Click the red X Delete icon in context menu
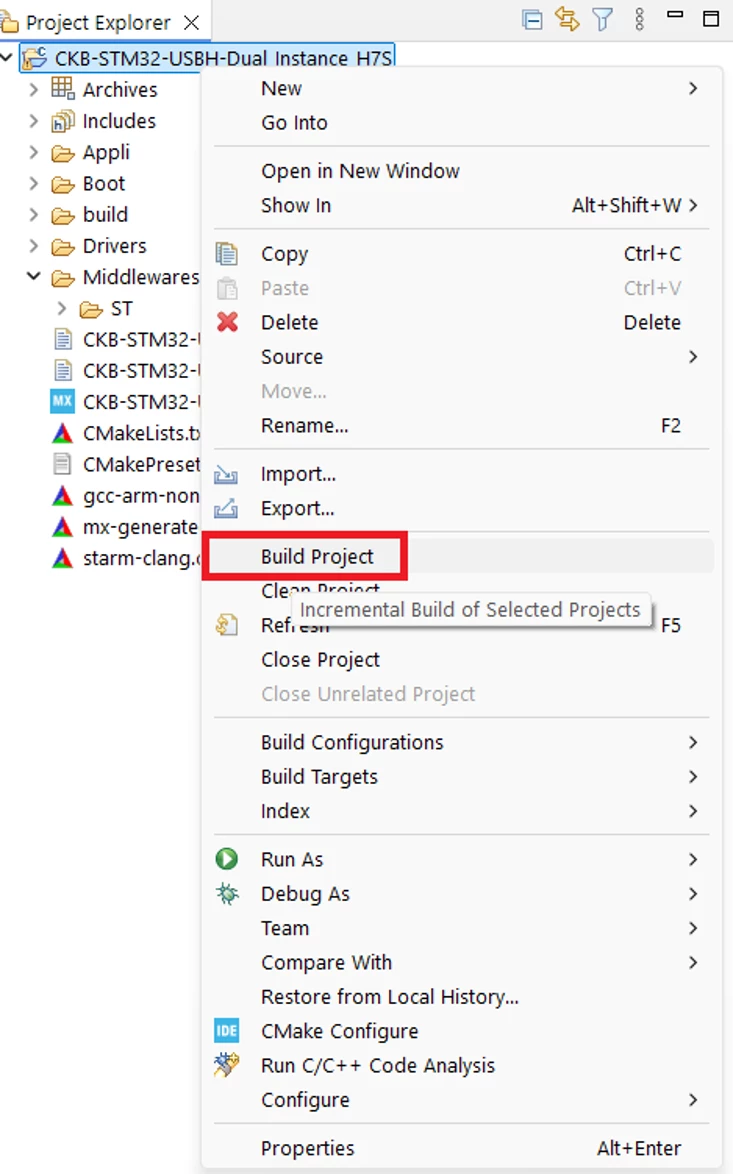The image size is (733, 1174). [228, 322]
